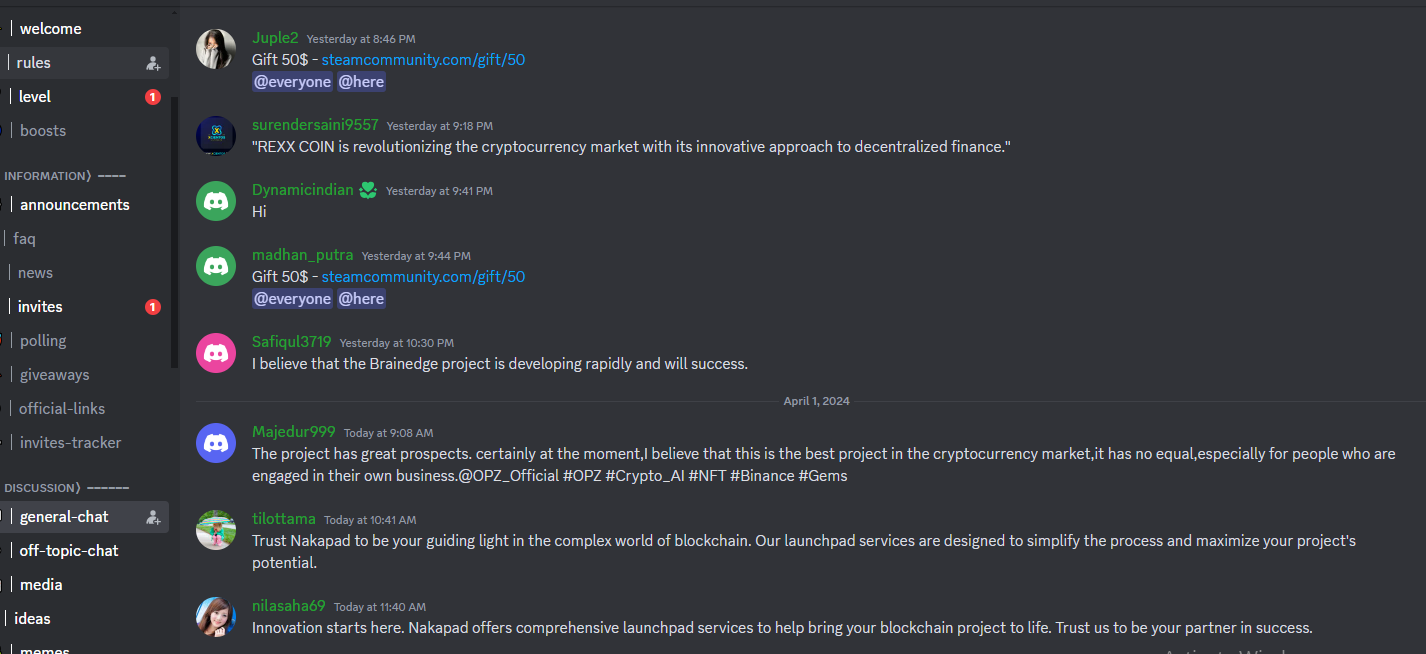Open the invites channel with unread badge

(85, 307)
